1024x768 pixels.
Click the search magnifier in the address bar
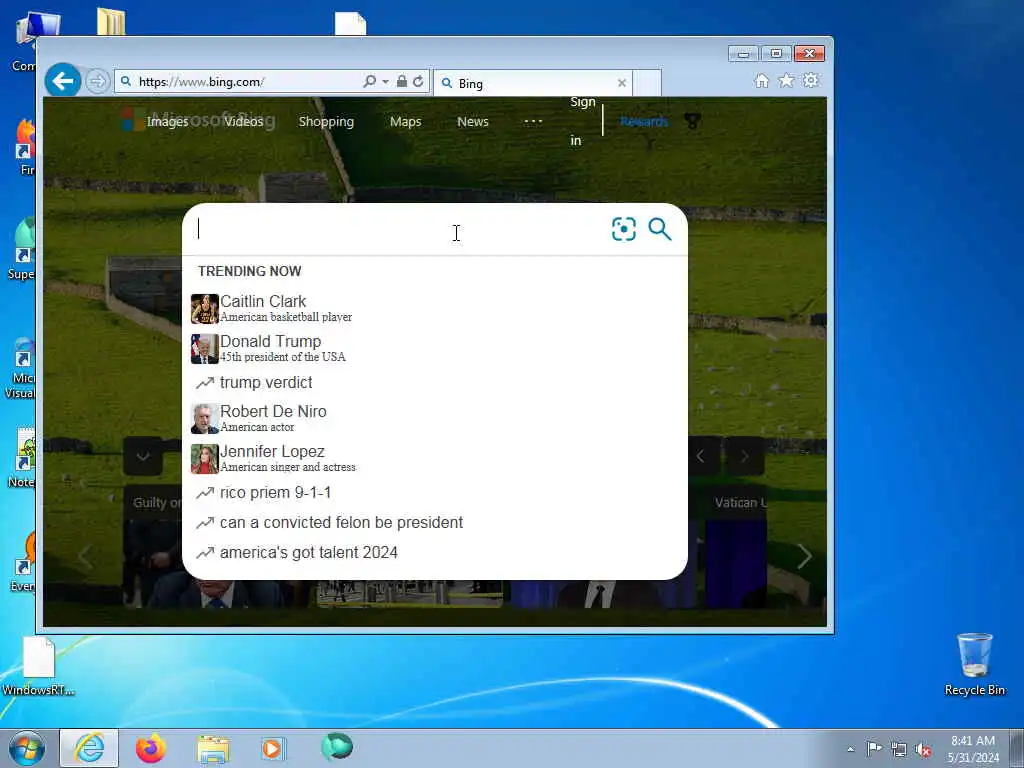tap(370, 81)
